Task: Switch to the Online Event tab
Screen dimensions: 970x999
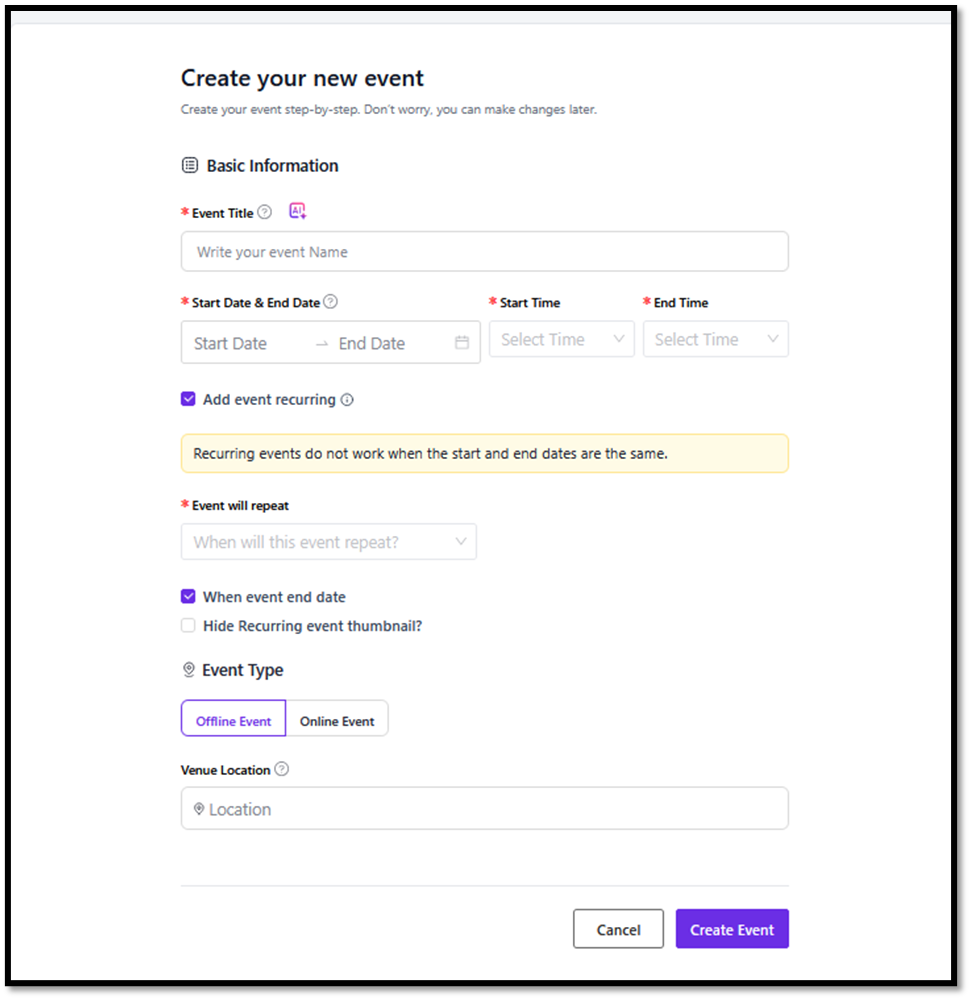Action: point(337,720)
